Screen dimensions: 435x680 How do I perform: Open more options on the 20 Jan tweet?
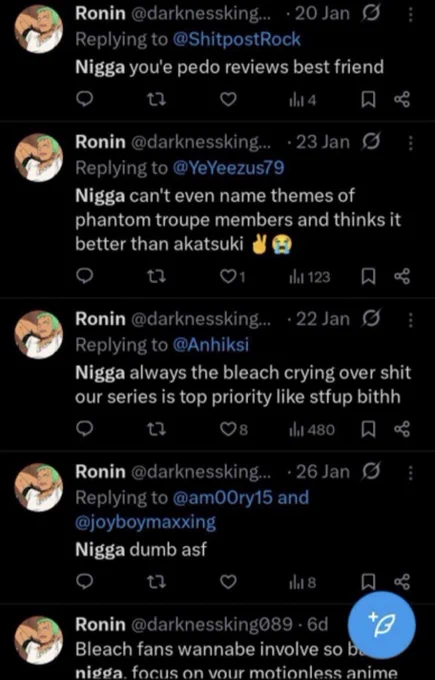pyautogui.click(x=410, y=14)
